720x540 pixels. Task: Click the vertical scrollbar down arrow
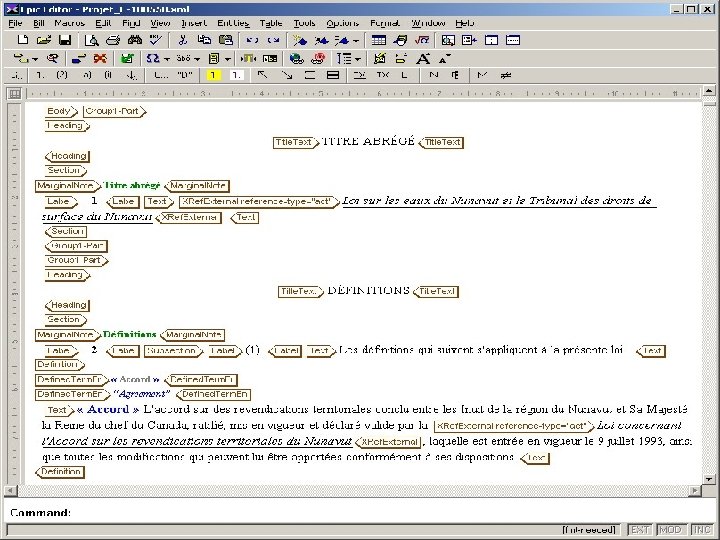(709, 479)
